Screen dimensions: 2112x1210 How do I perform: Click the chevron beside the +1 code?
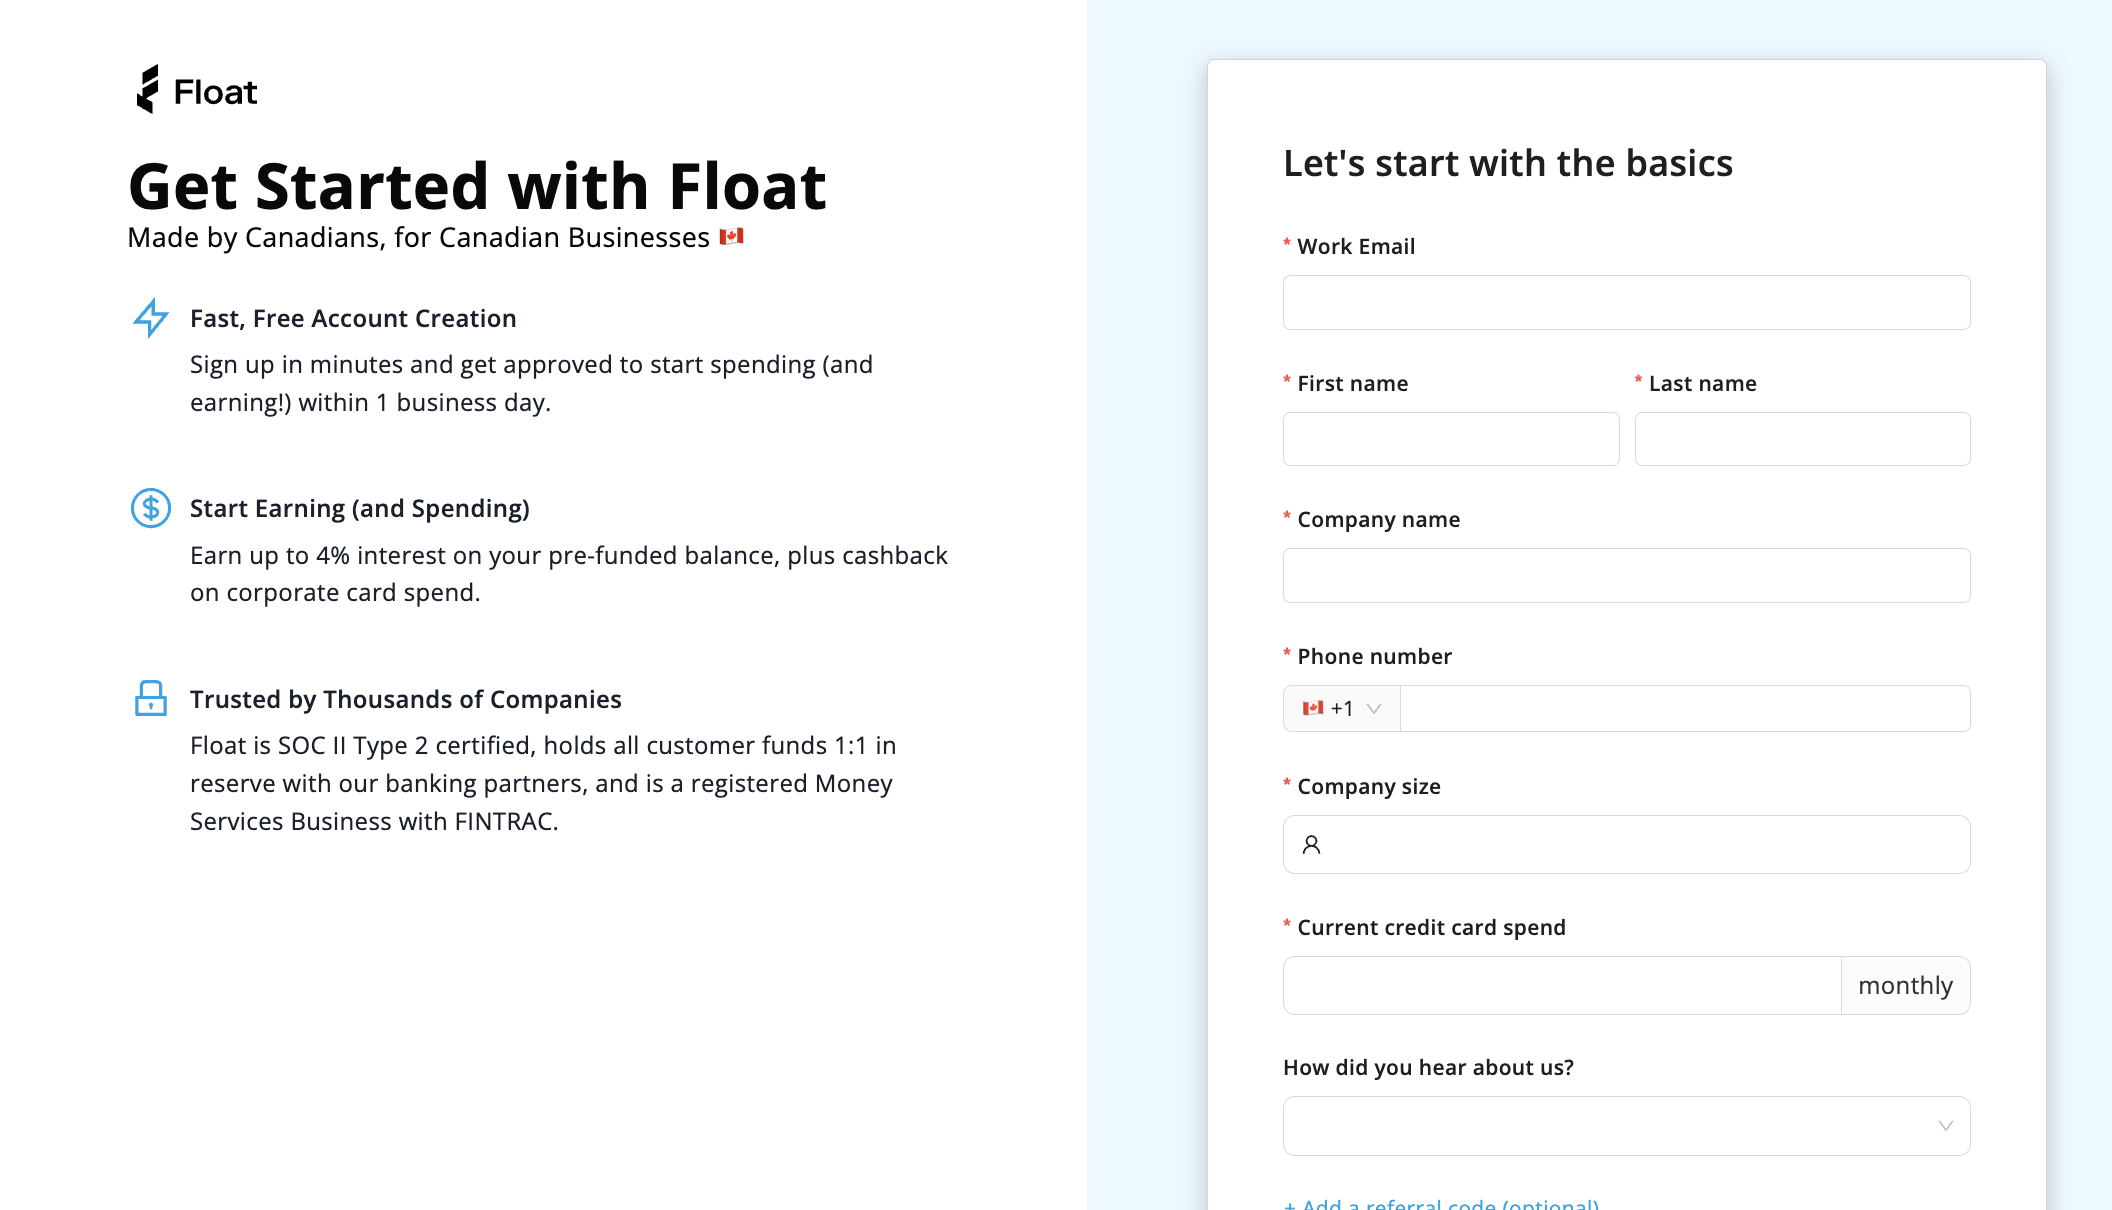[x=1374, y=708]
